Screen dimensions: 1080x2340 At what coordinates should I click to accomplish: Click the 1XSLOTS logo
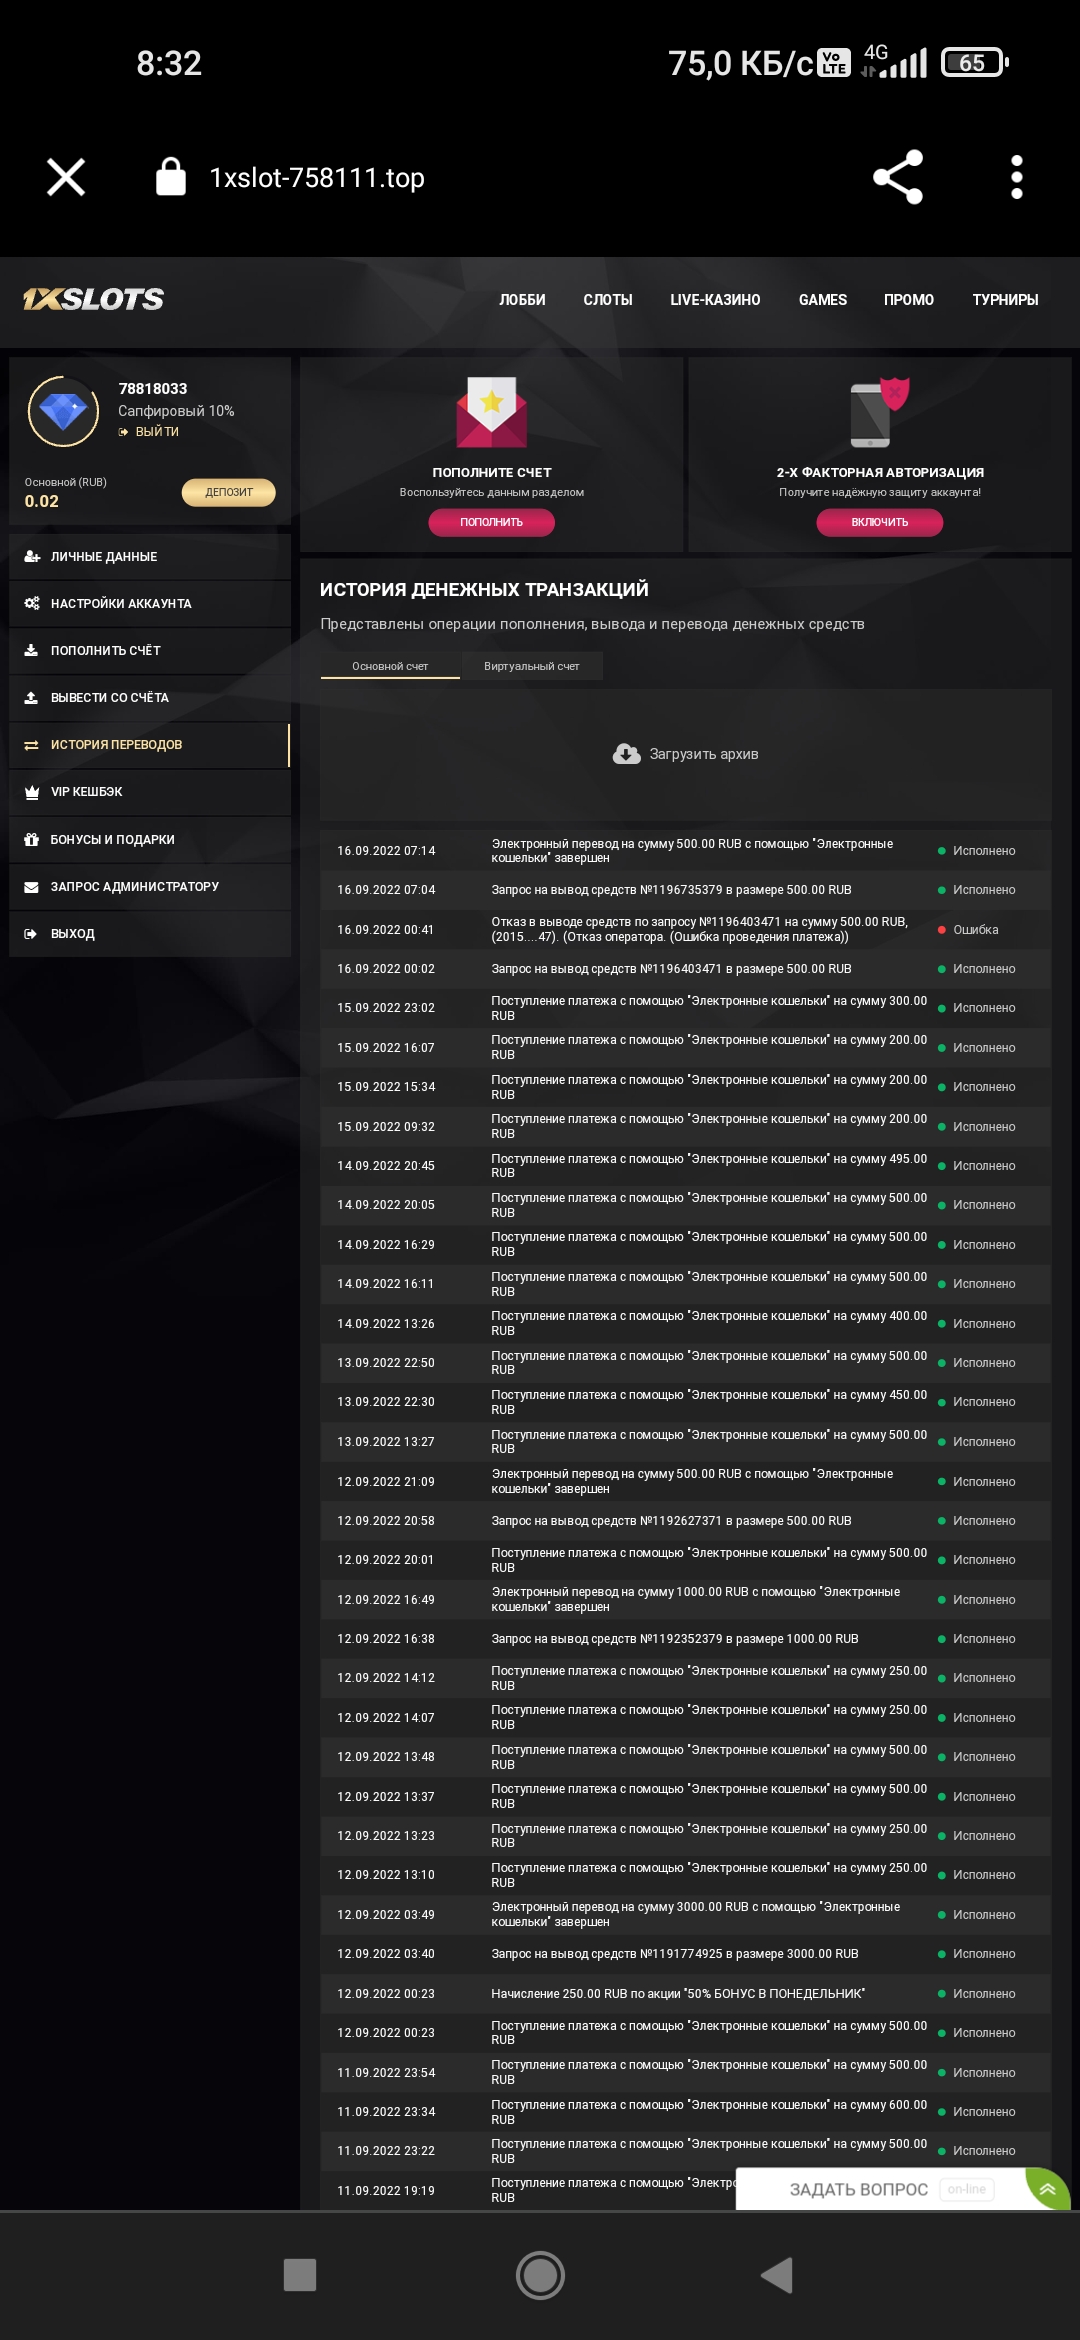(x=94, y=299)
